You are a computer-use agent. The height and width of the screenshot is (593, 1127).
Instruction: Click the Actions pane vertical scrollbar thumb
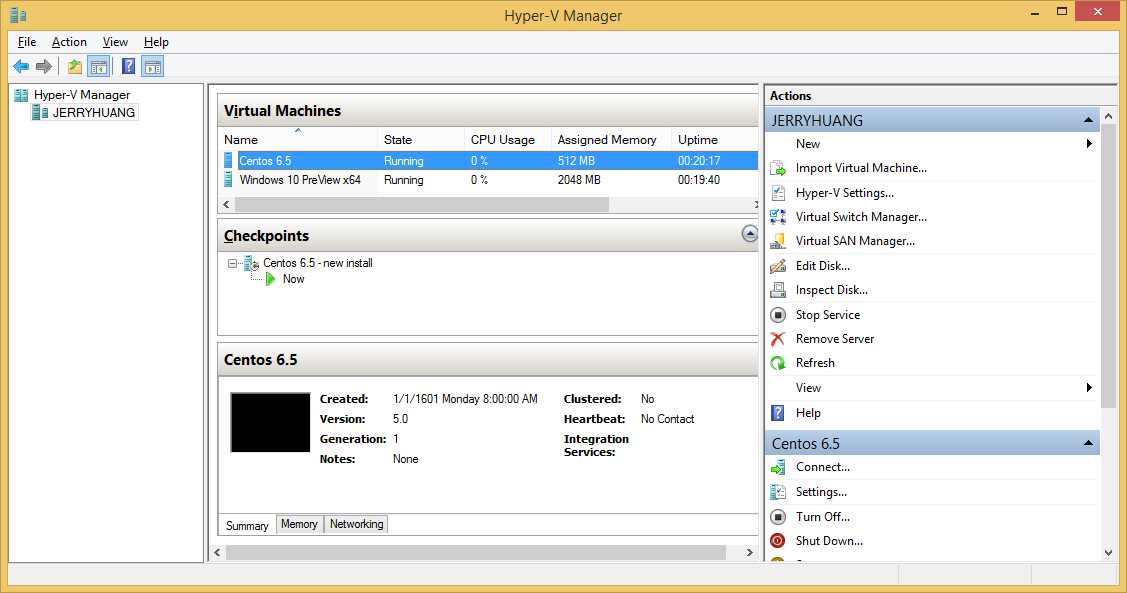[1108, 266]
